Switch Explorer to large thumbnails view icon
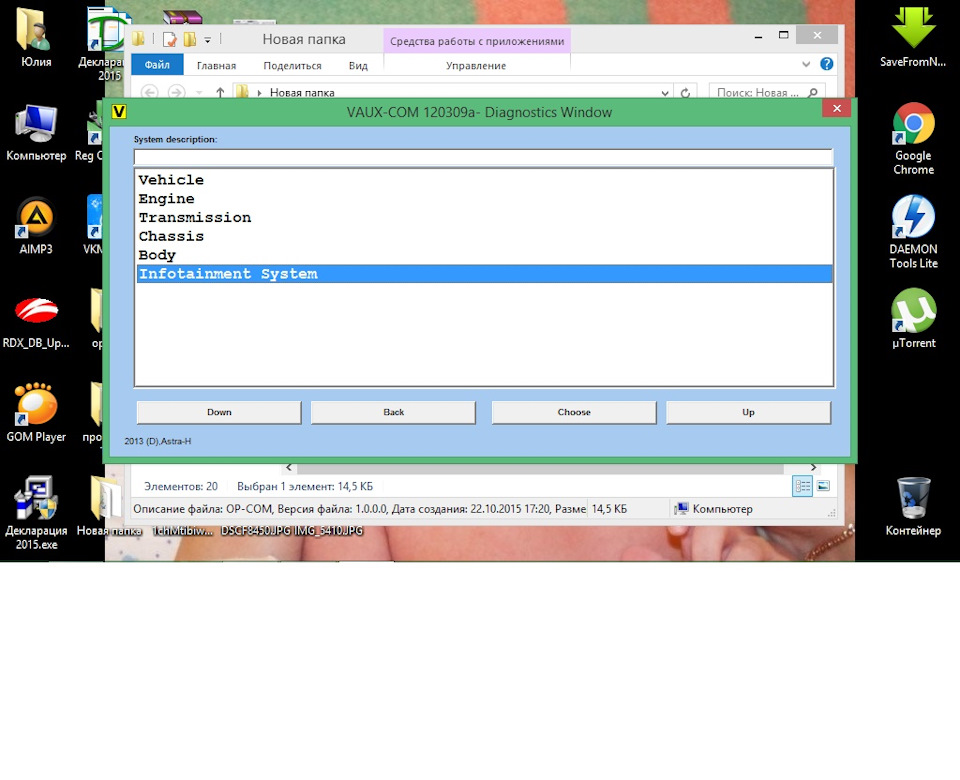960x780 pixels. (823, 486)
